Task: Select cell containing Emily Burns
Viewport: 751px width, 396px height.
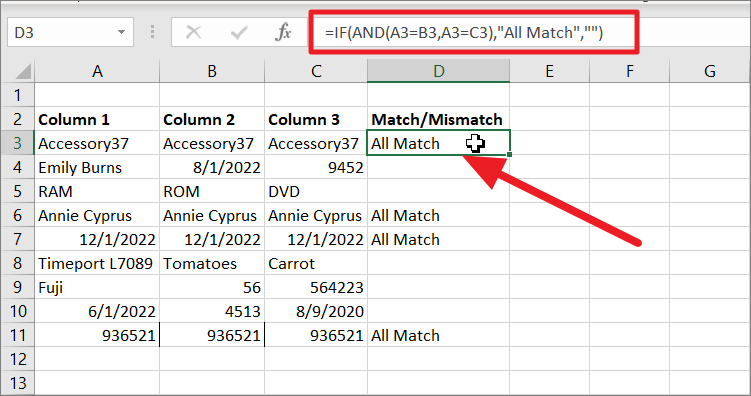Action: [97, 167]
